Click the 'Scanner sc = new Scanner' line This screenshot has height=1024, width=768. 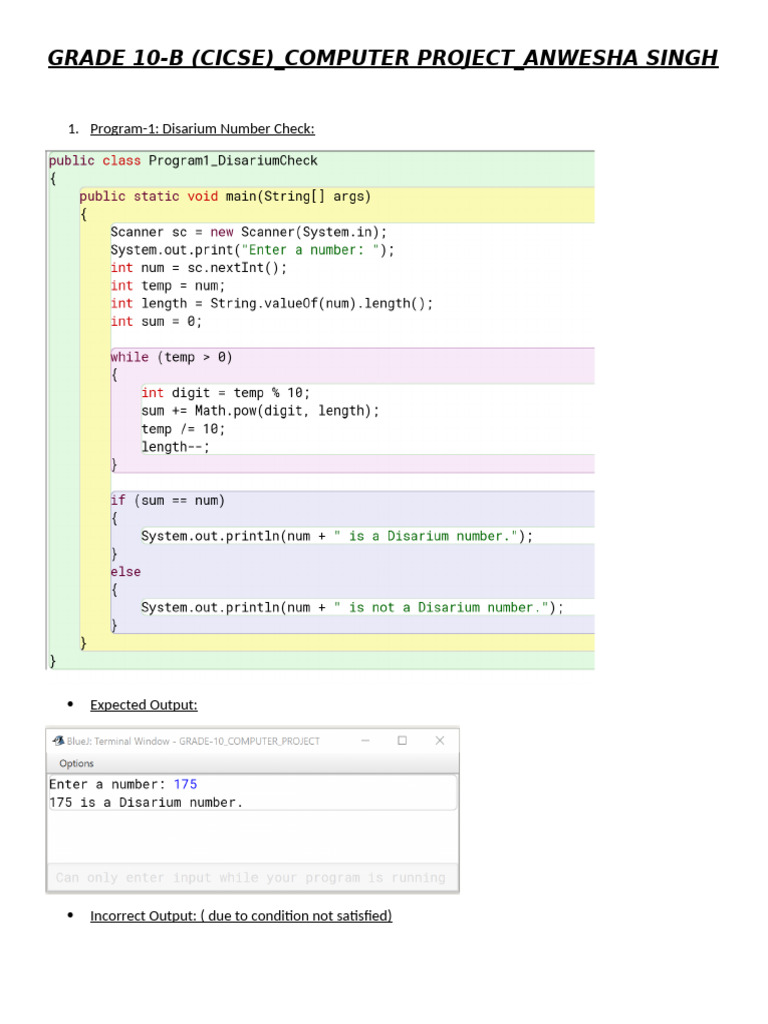(x=249, y=232)
